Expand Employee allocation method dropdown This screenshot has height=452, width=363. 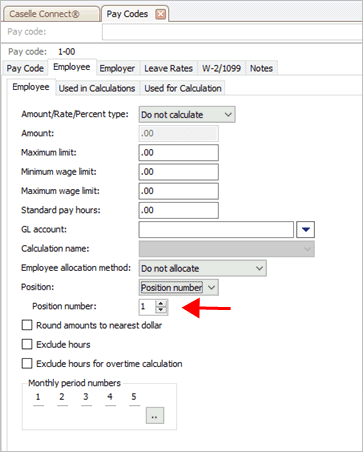point(203,268)
